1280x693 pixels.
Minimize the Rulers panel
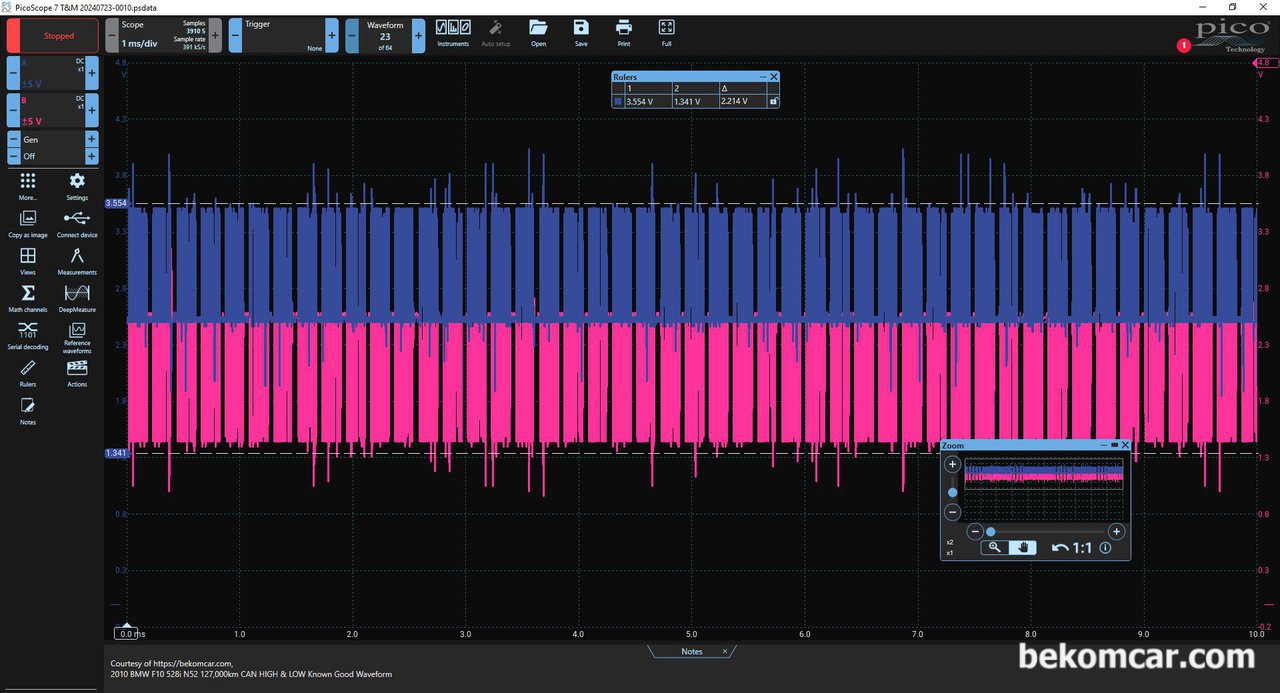763,77
